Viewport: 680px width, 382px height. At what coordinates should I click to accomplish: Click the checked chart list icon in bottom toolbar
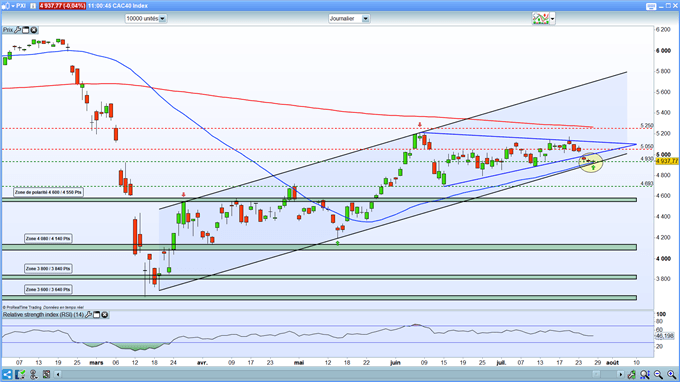pyautogui.click(x=20, y=374)
